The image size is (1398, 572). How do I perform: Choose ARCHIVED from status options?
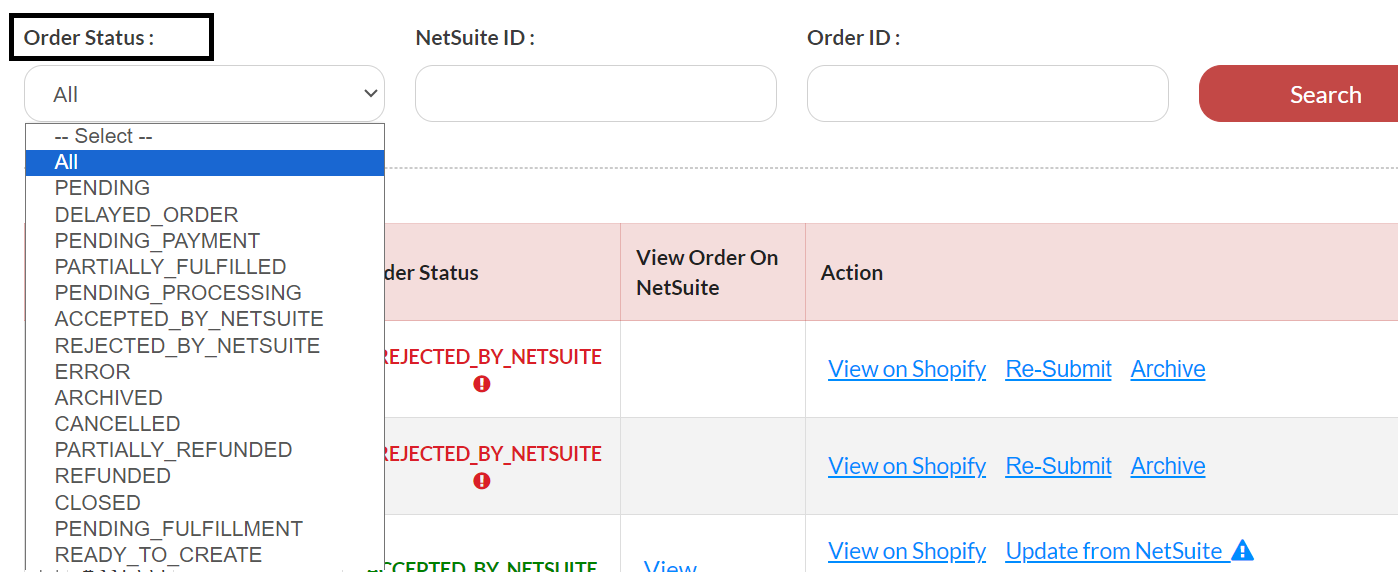(108, 398)
